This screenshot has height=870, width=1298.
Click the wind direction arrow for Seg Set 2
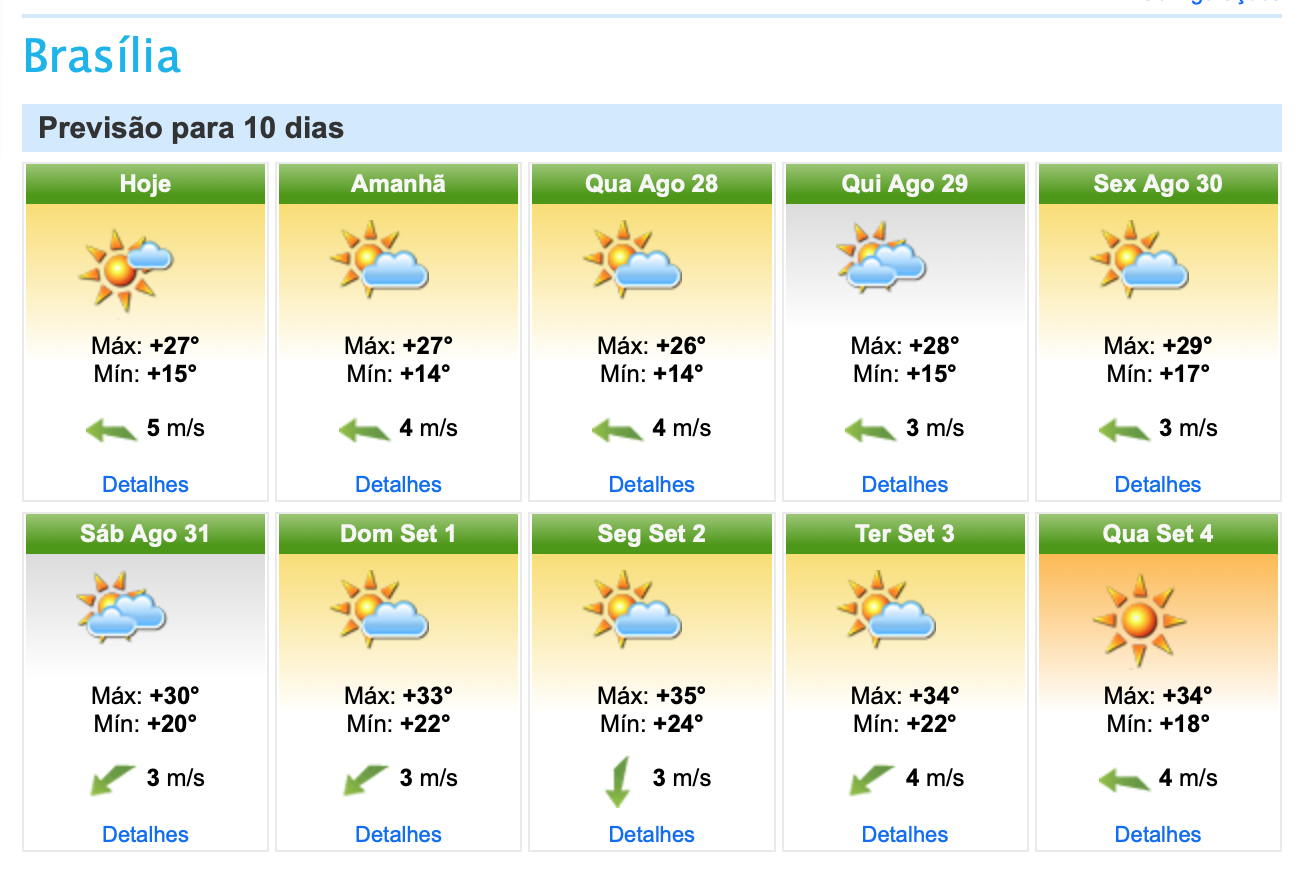(x=618, y=781)
